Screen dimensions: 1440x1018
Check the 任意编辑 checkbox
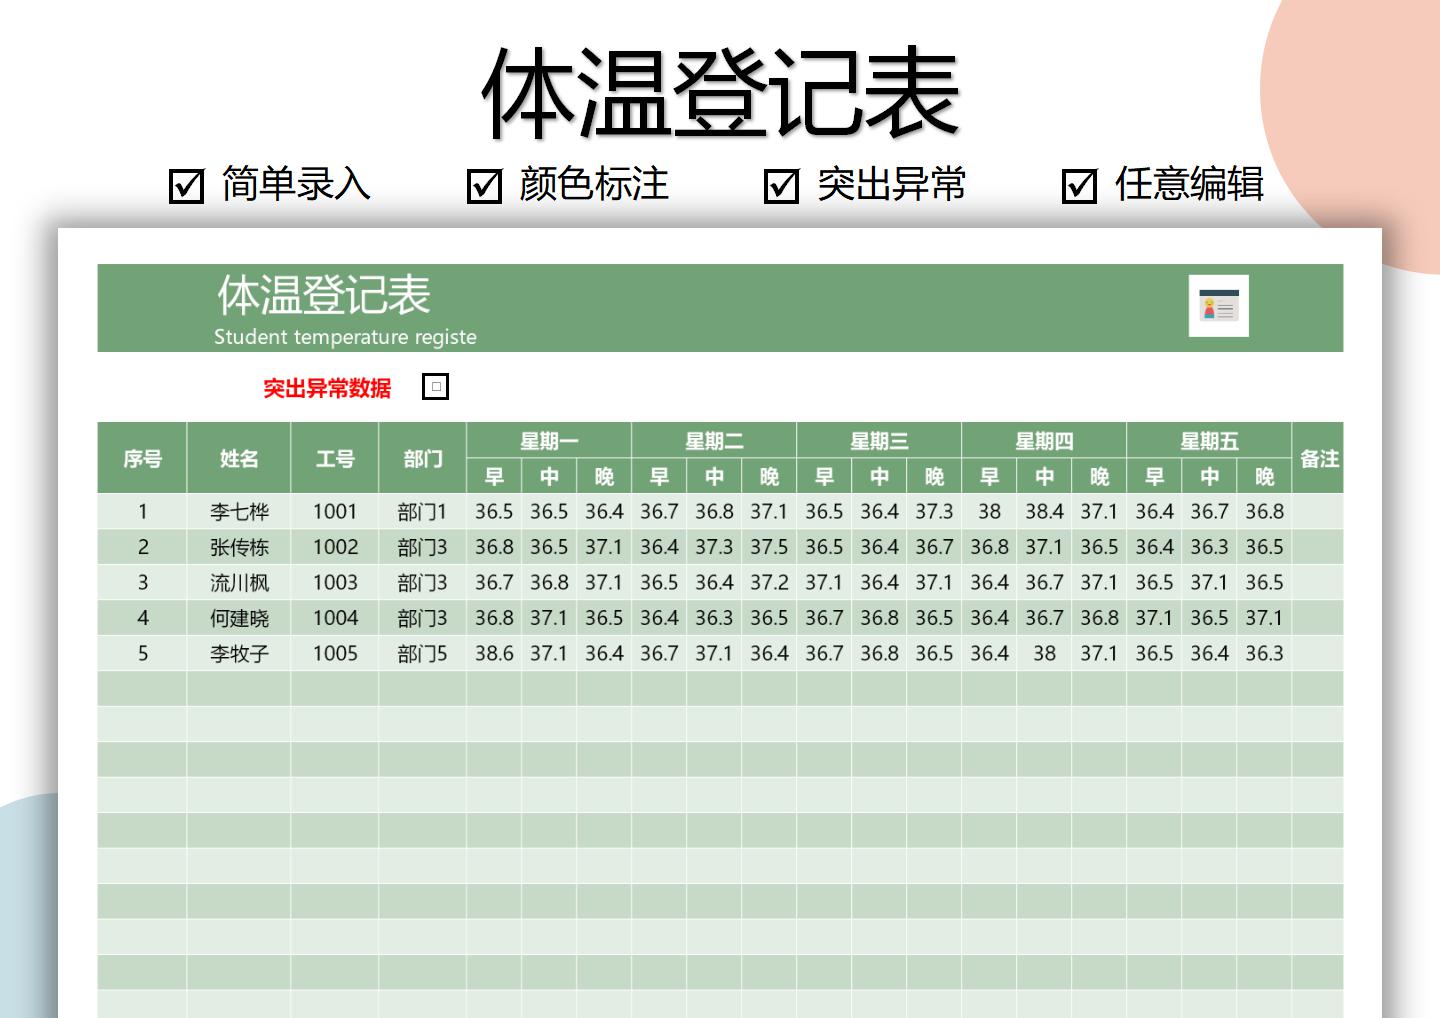click(1078, 184)
